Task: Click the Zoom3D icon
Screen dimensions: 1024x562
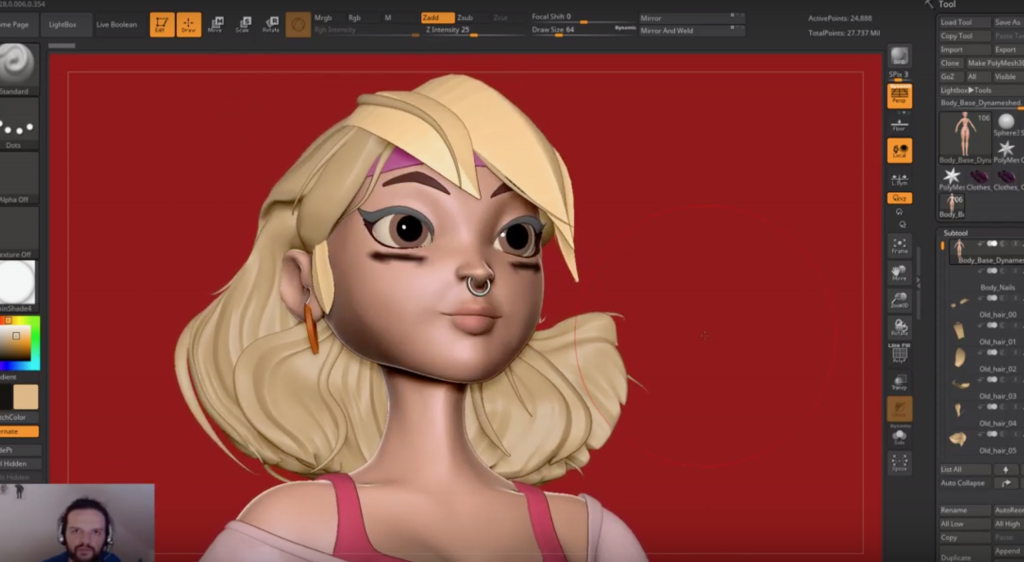Action: coord(899,300)
